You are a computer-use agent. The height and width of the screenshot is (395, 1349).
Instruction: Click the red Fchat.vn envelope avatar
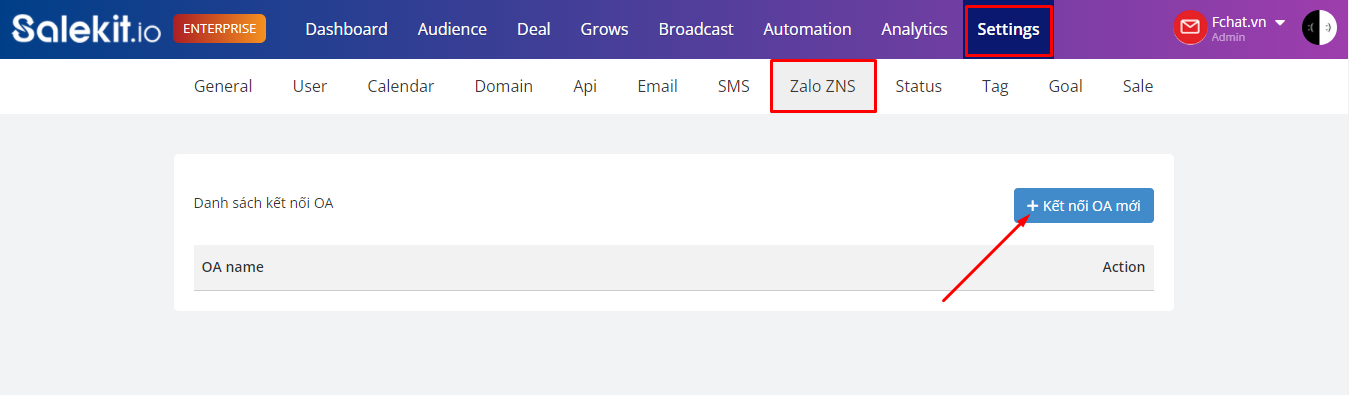click(1190, 28)
